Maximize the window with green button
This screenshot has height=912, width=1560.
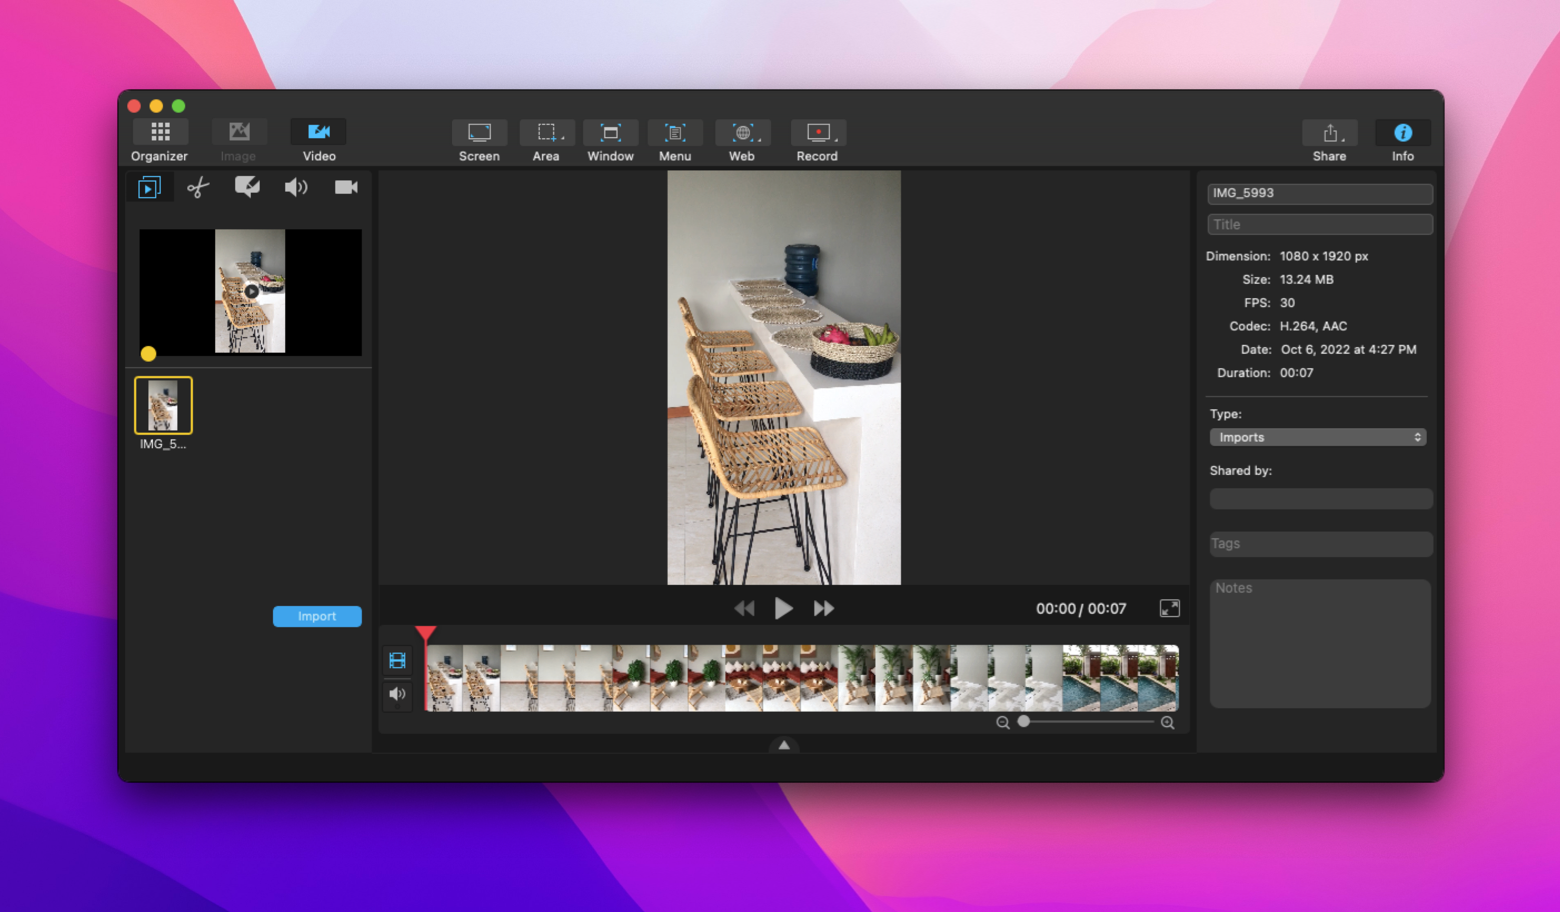(178, 106)
